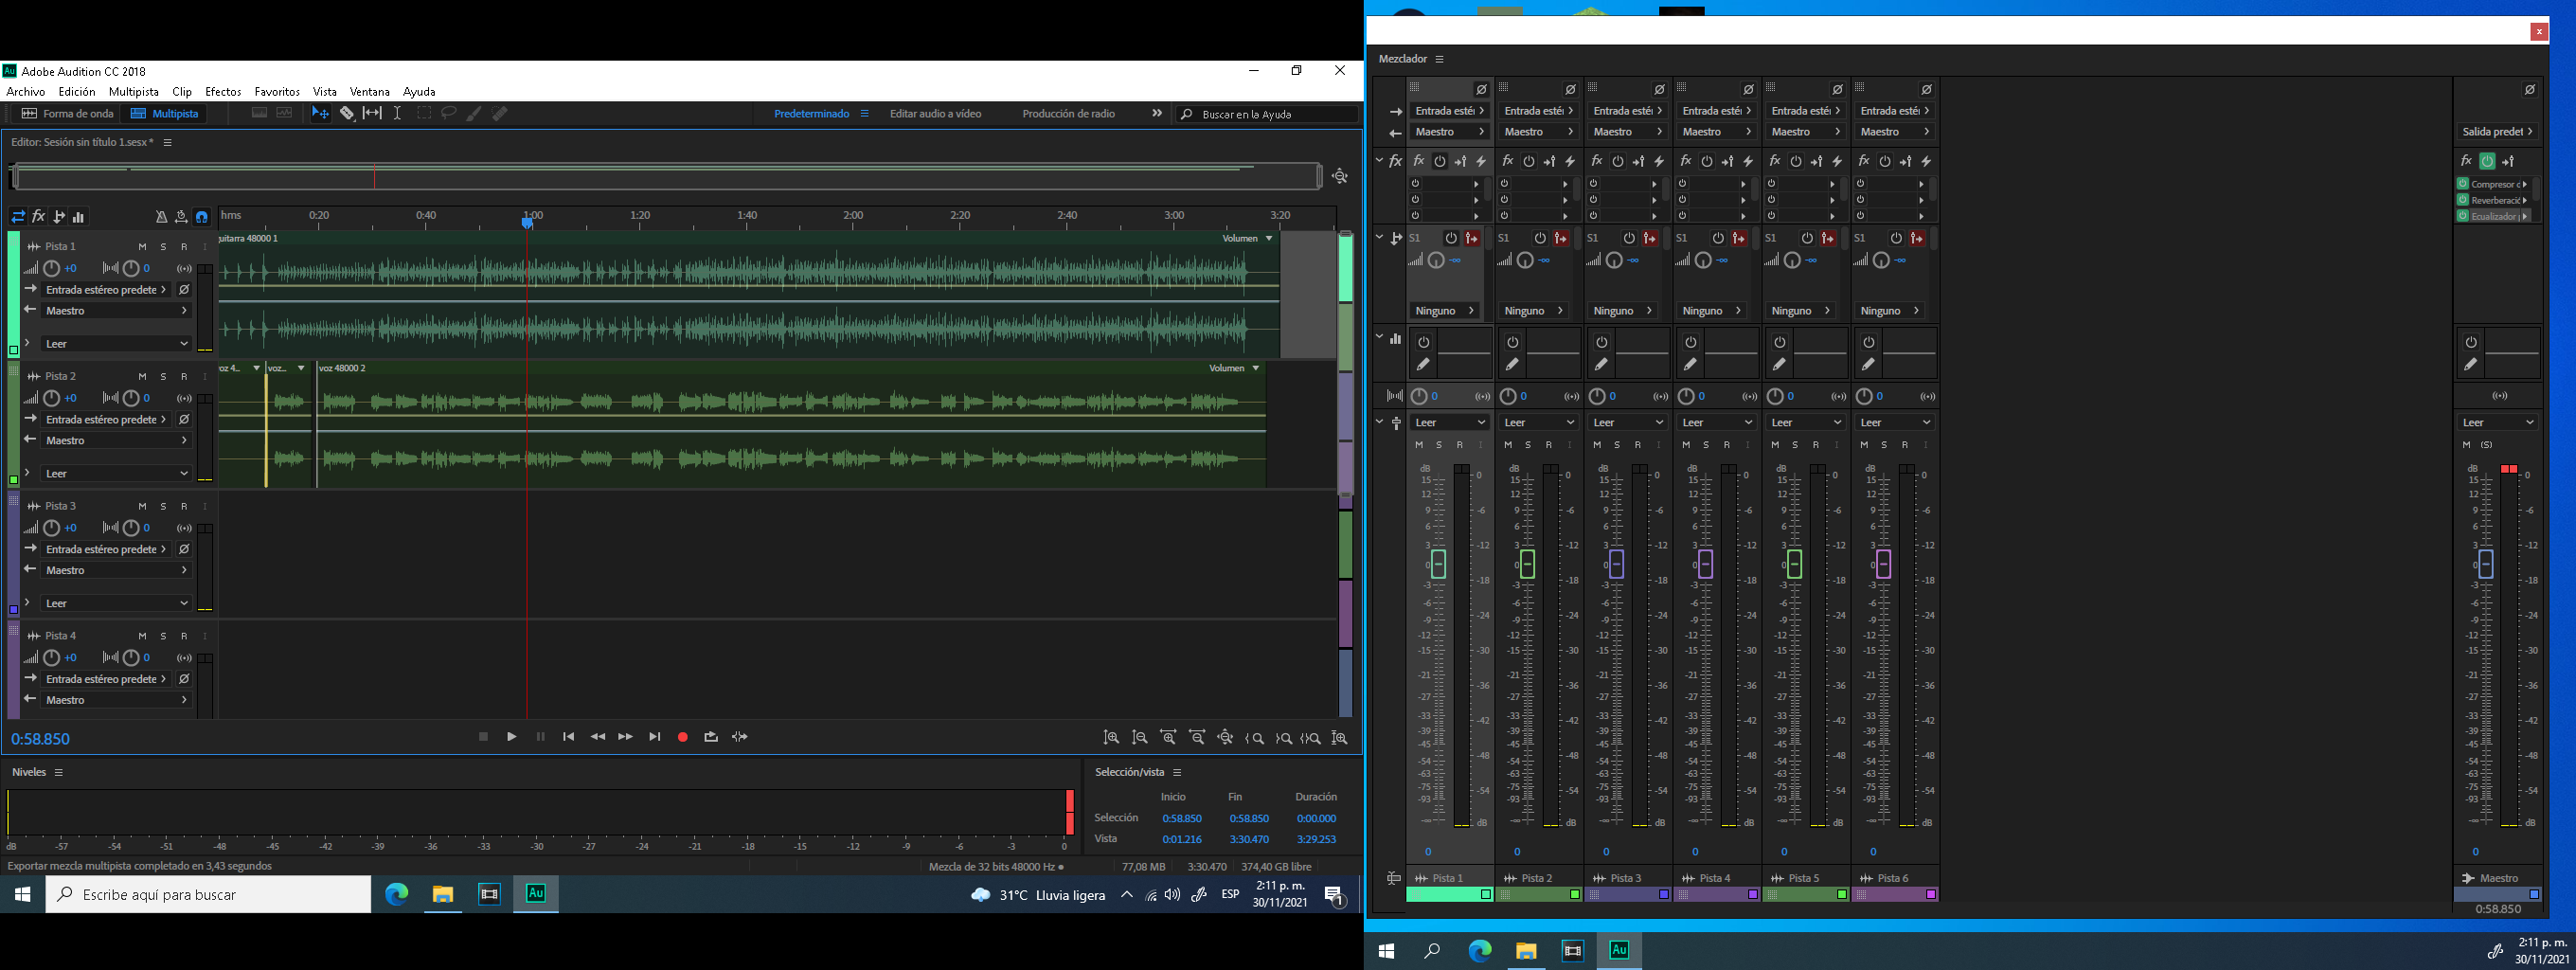Image resolution: width=2576 pixels, height=970 pixels.
Task: Open the Multipista menu
Action: click(x=134, y=92)
